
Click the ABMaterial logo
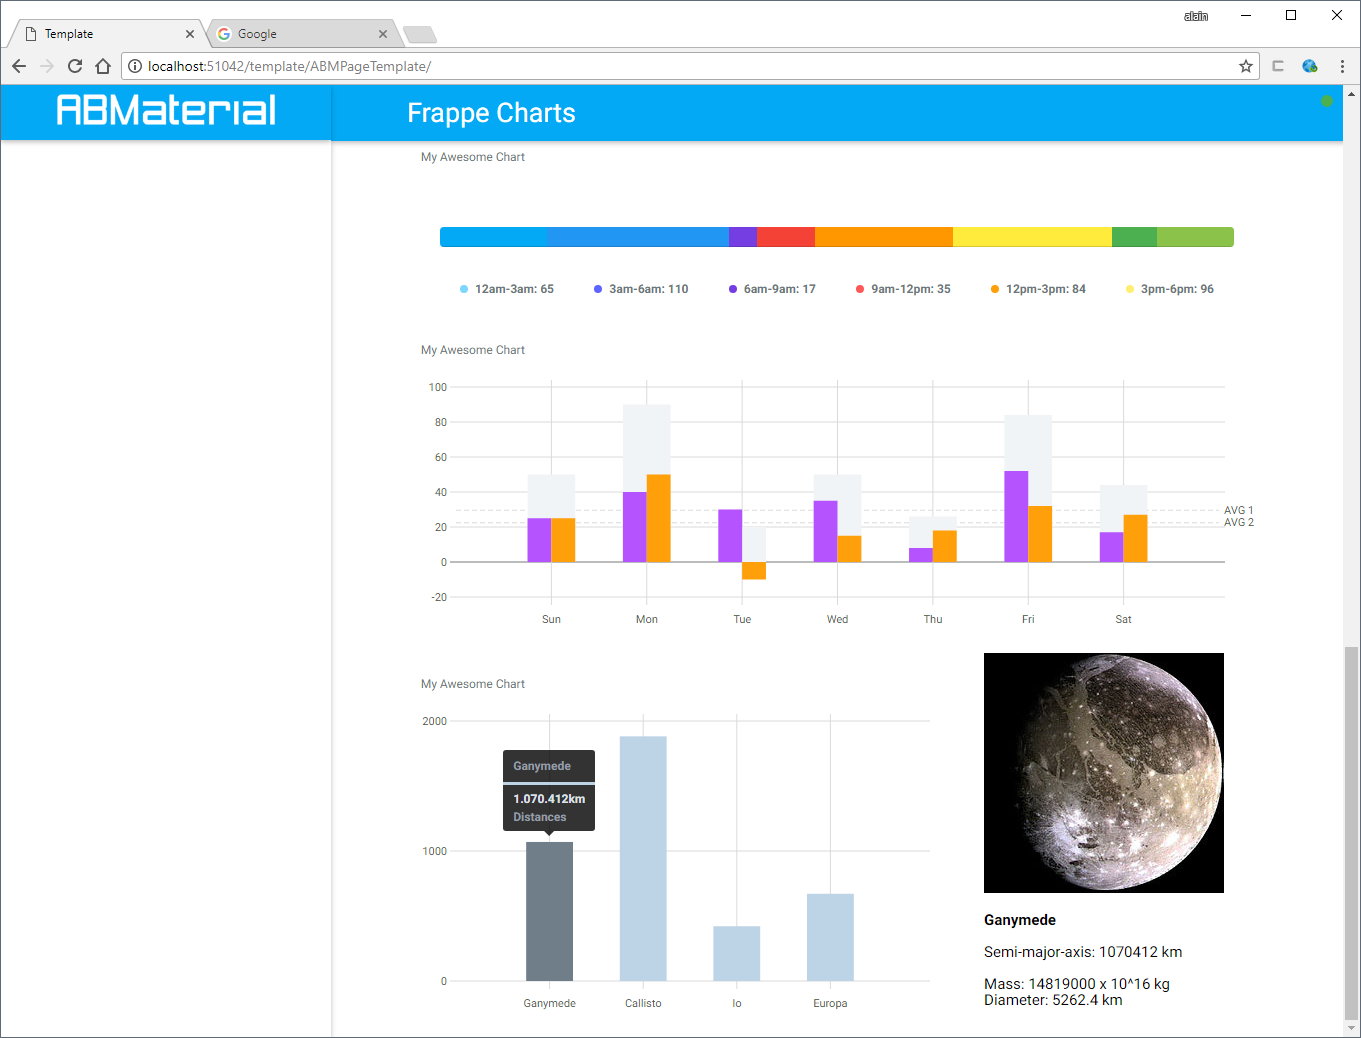[x=166, y=110]
